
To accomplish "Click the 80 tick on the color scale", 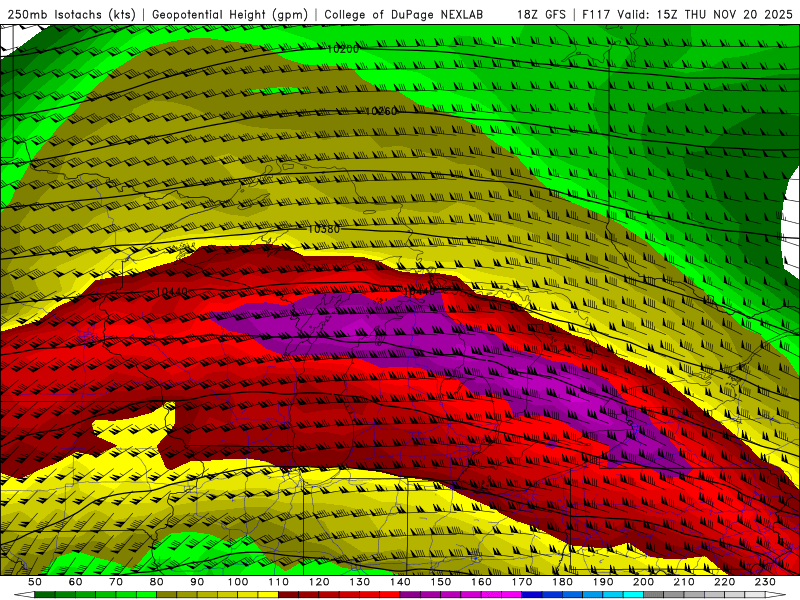I will [x=157, y=582].
